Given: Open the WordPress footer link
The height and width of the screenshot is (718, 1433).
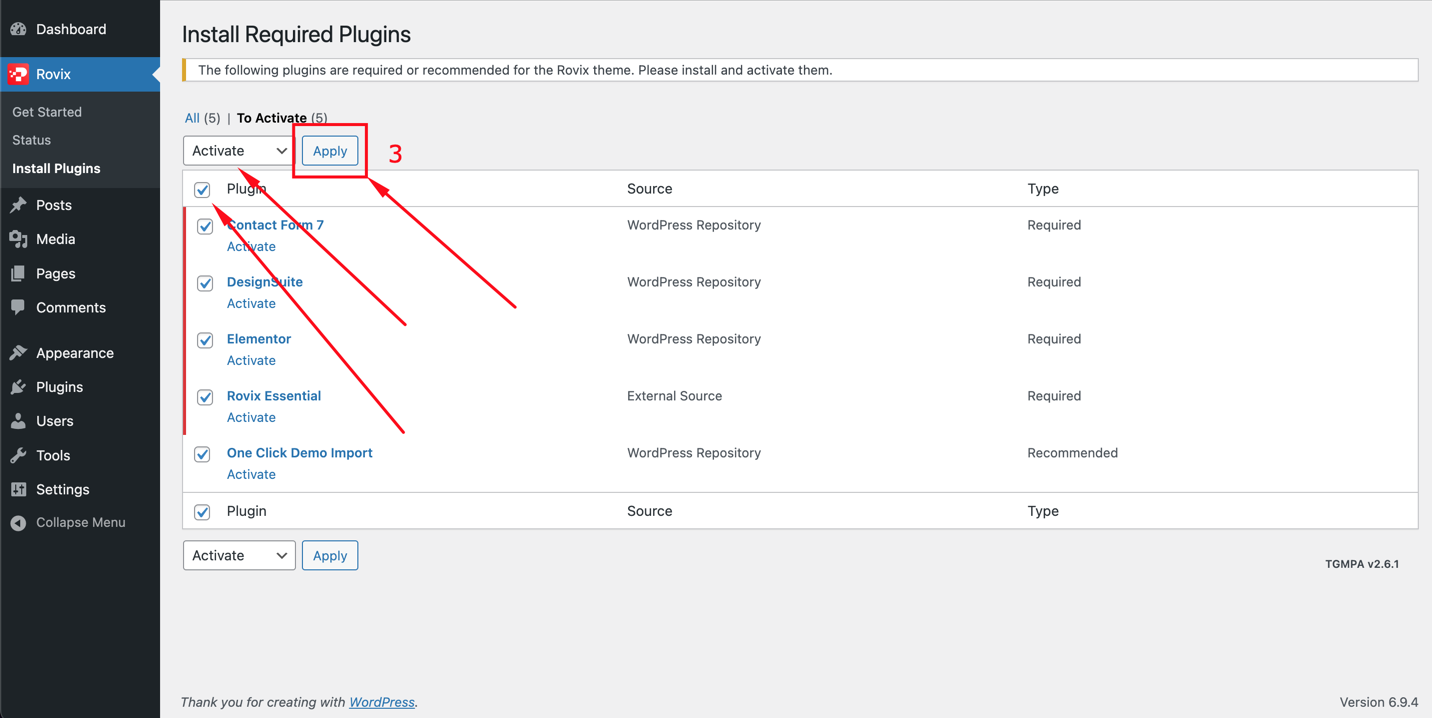Looking at the screenshot, I should (382, 702).
